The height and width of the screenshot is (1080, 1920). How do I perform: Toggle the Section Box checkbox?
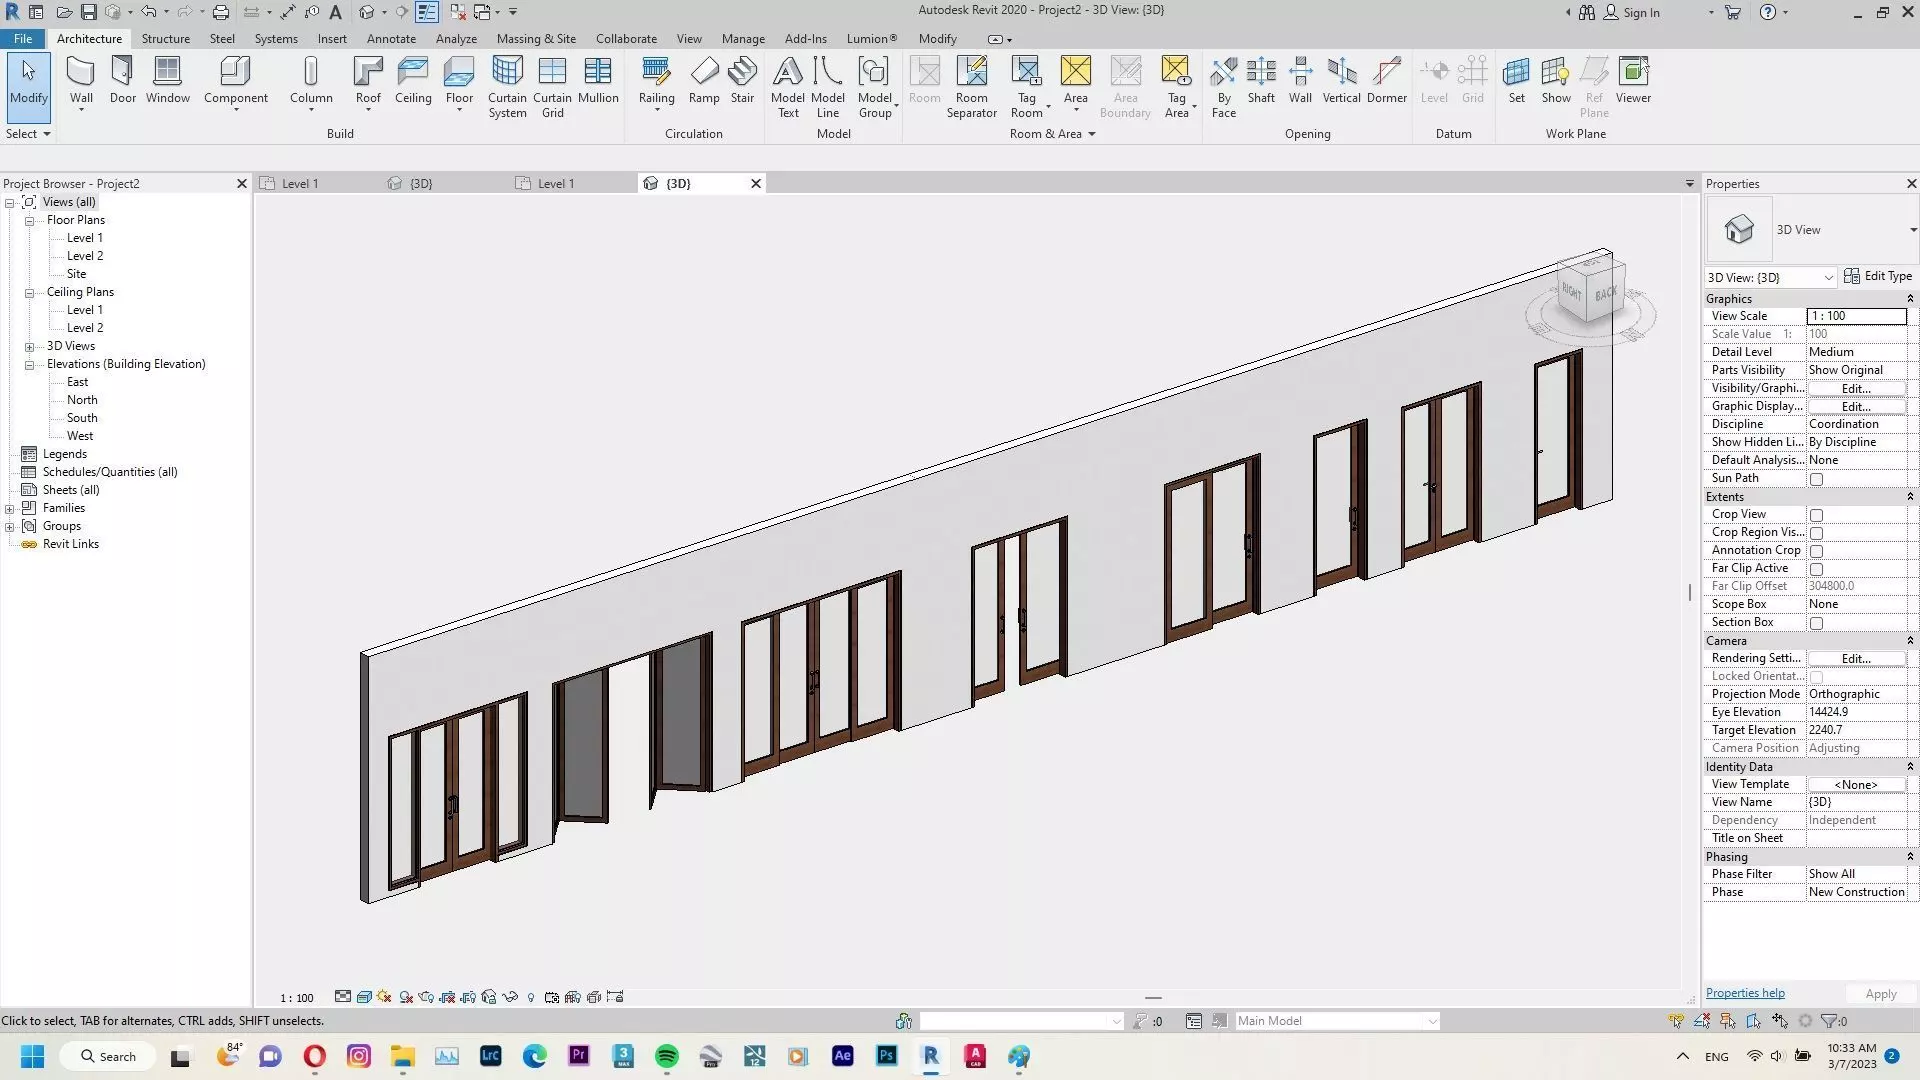(1816, 623)
